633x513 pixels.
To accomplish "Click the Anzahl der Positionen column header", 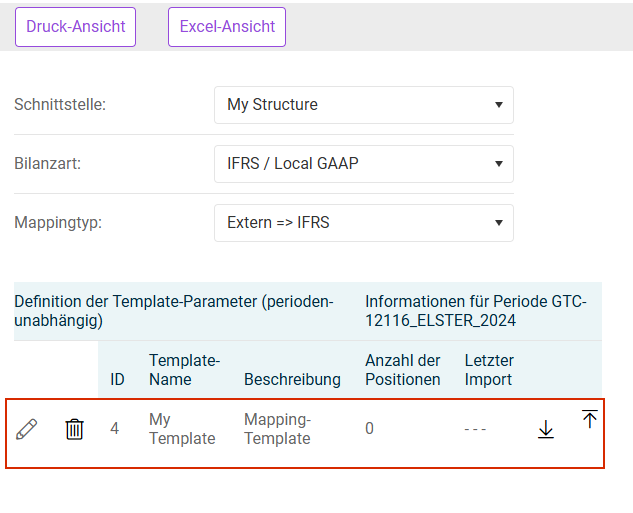I will click(402, 370).
